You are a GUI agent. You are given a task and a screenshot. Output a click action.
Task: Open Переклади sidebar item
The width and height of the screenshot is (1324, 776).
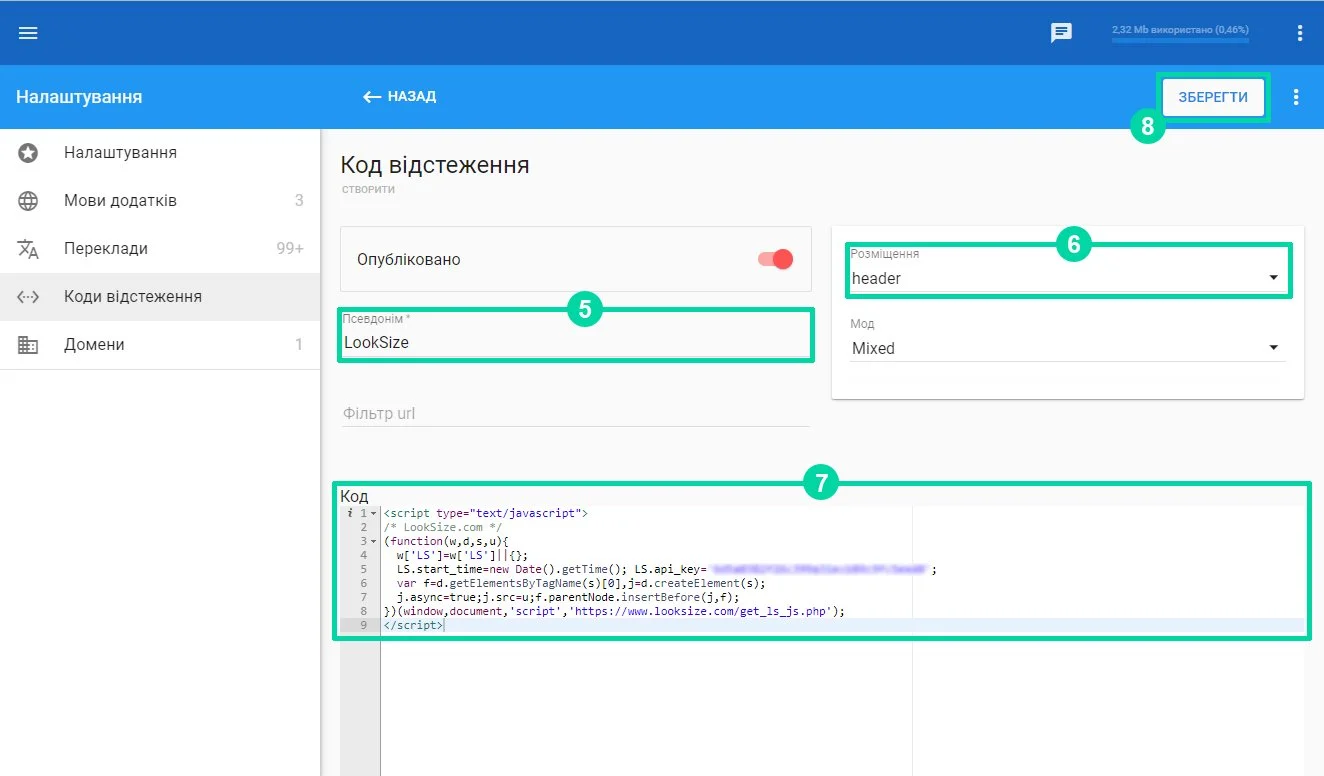click(160, 249)
